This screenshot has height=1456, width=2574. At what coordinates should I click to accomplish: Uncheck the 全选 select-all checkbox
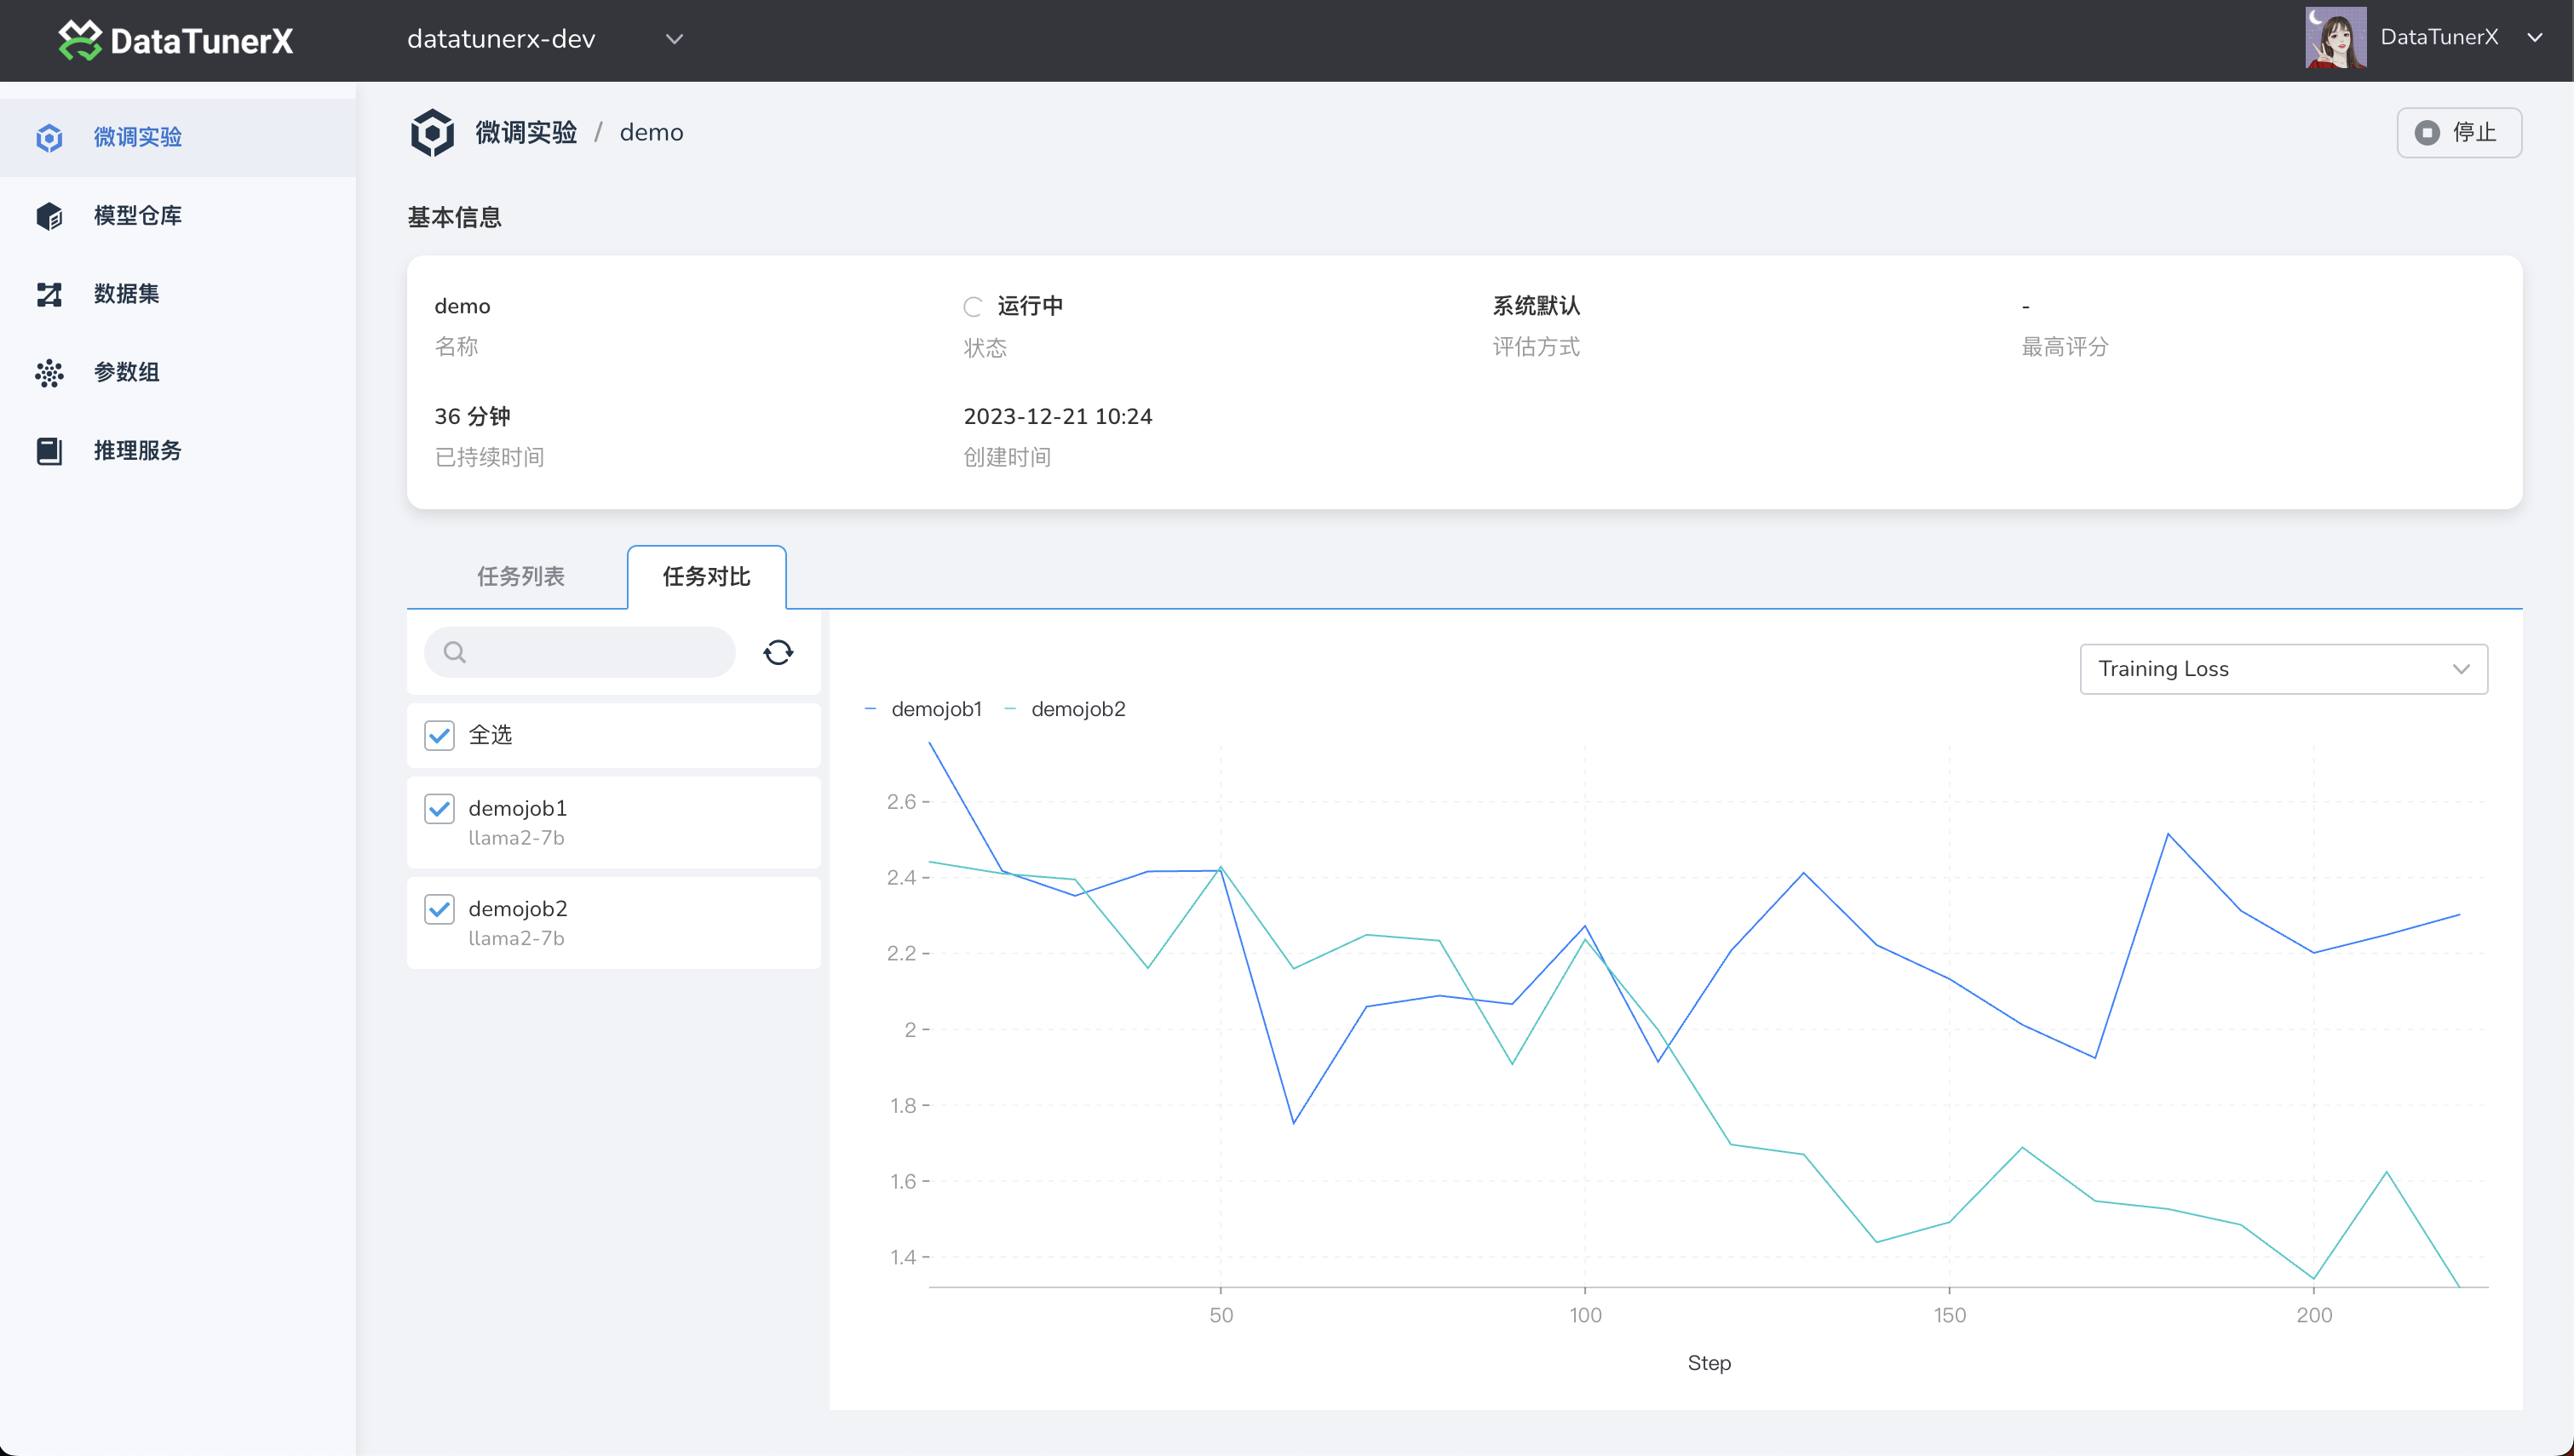[439, 735]
